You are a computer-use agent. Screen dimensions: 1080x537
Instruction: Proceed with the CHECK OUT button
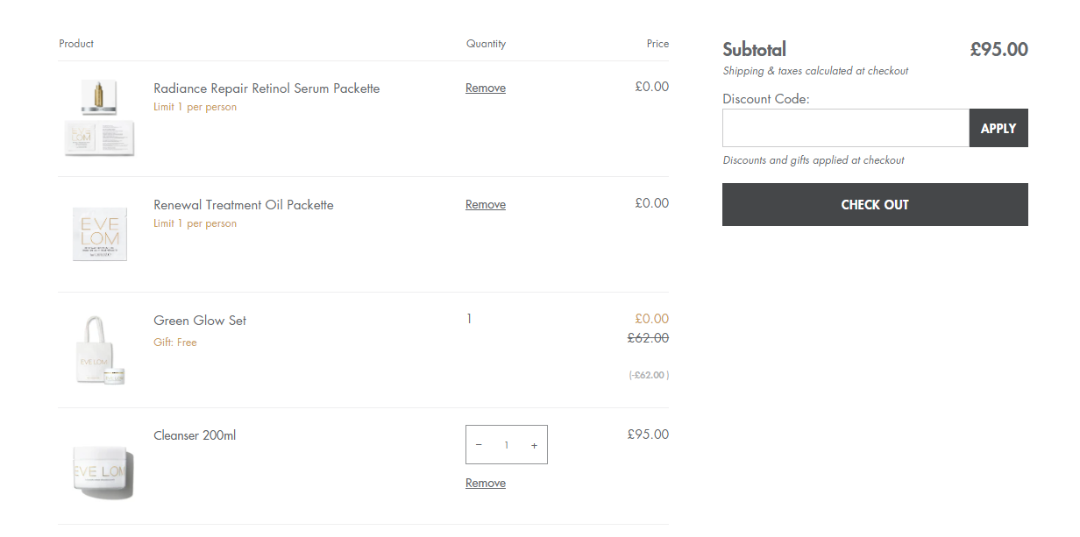(874, 204)
